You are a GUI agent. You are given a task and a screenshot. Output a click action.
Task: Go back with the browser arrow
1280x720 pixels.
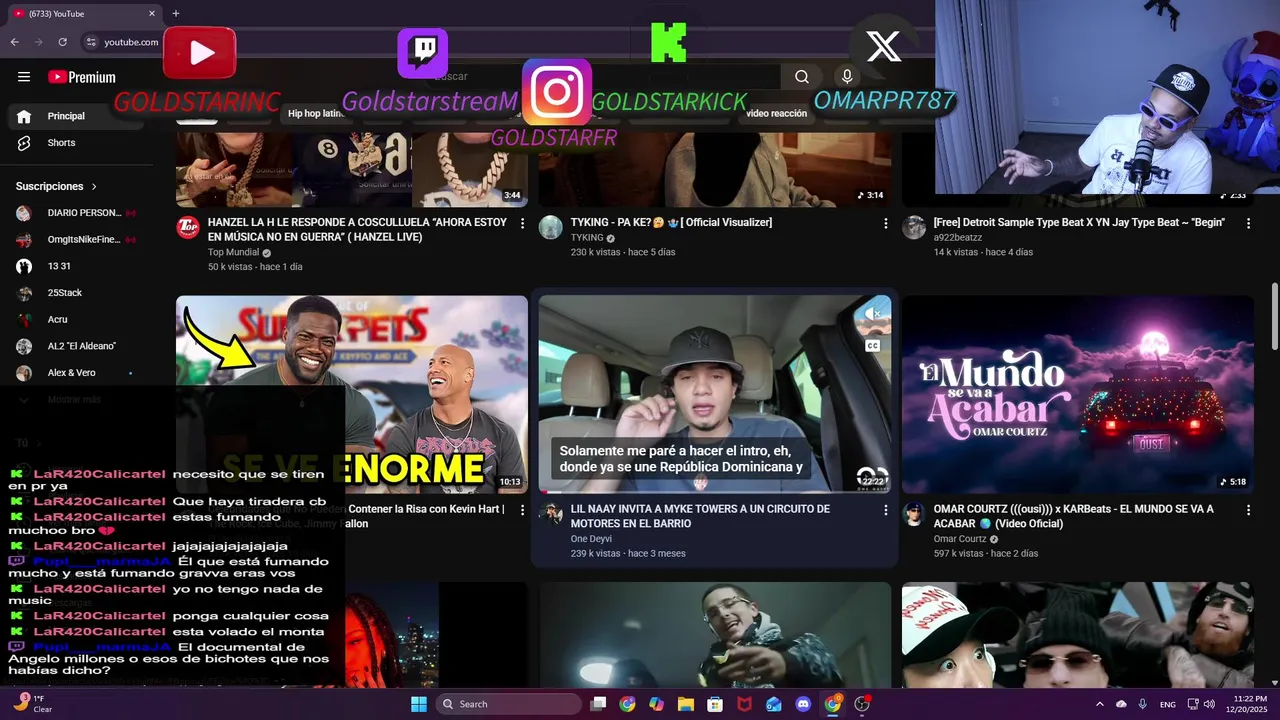click(15, 42)
